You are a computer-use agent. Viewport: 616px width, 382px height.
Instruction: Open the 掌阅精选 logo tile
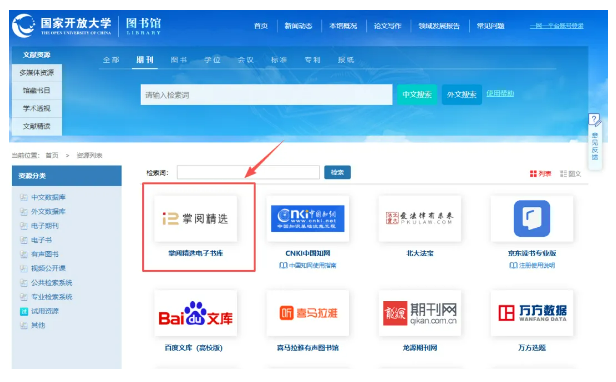point(196,219)
